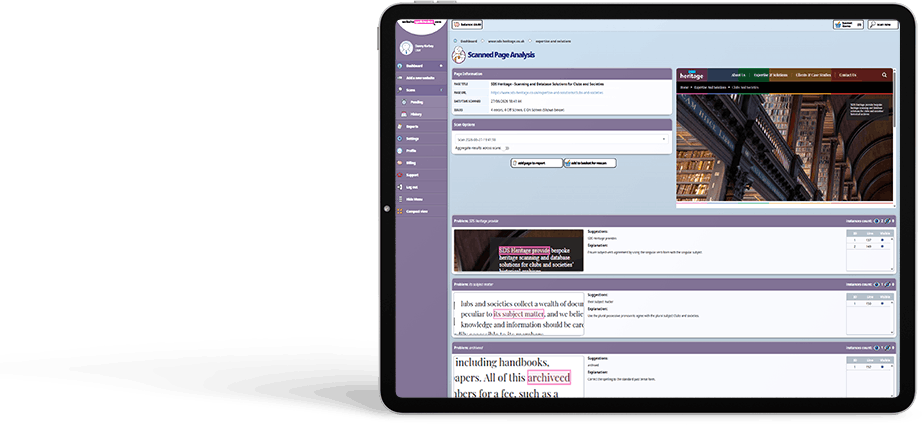
Task: Click the search icon in site preview
Action: click(x=884, y=75)
